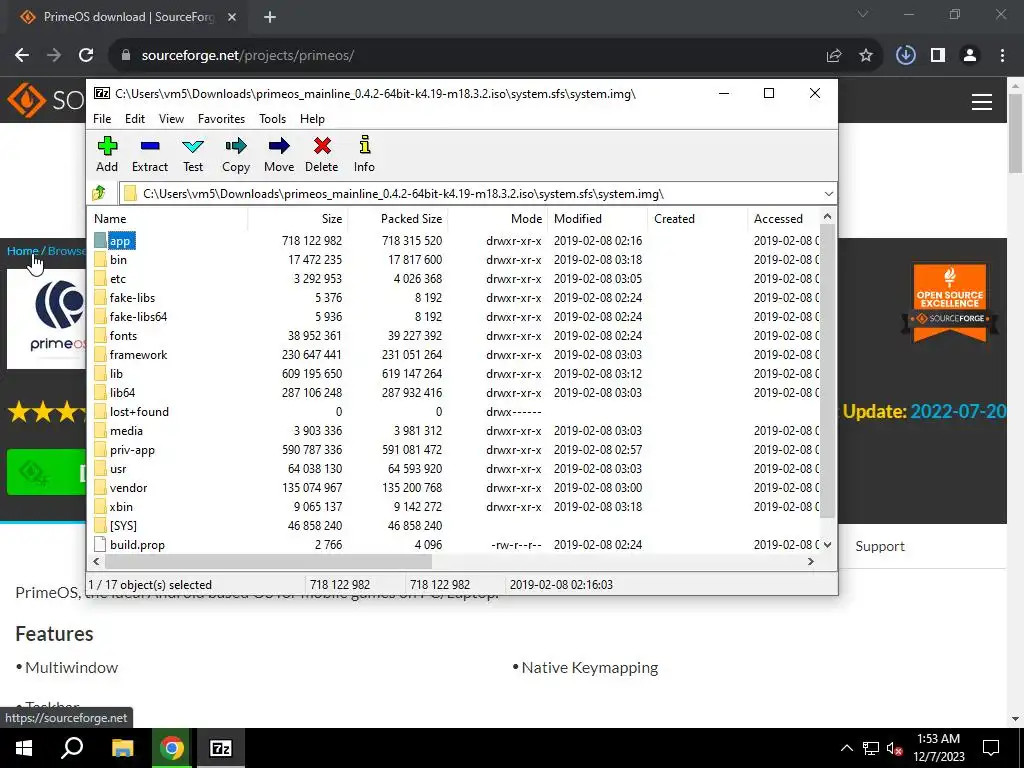1024x768 pixels.
Task: Open the Tools menu
Action: pos(272,119)
